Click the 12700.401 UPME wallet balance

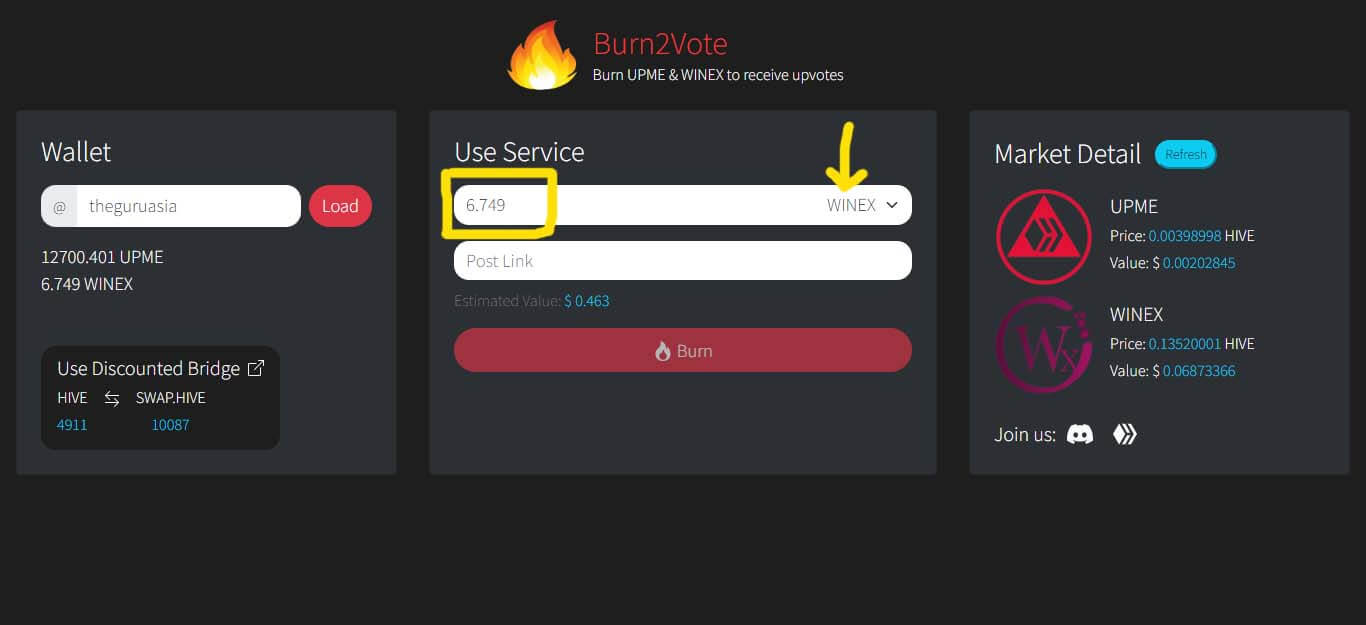pyautogui.click(x=102, y=257)
